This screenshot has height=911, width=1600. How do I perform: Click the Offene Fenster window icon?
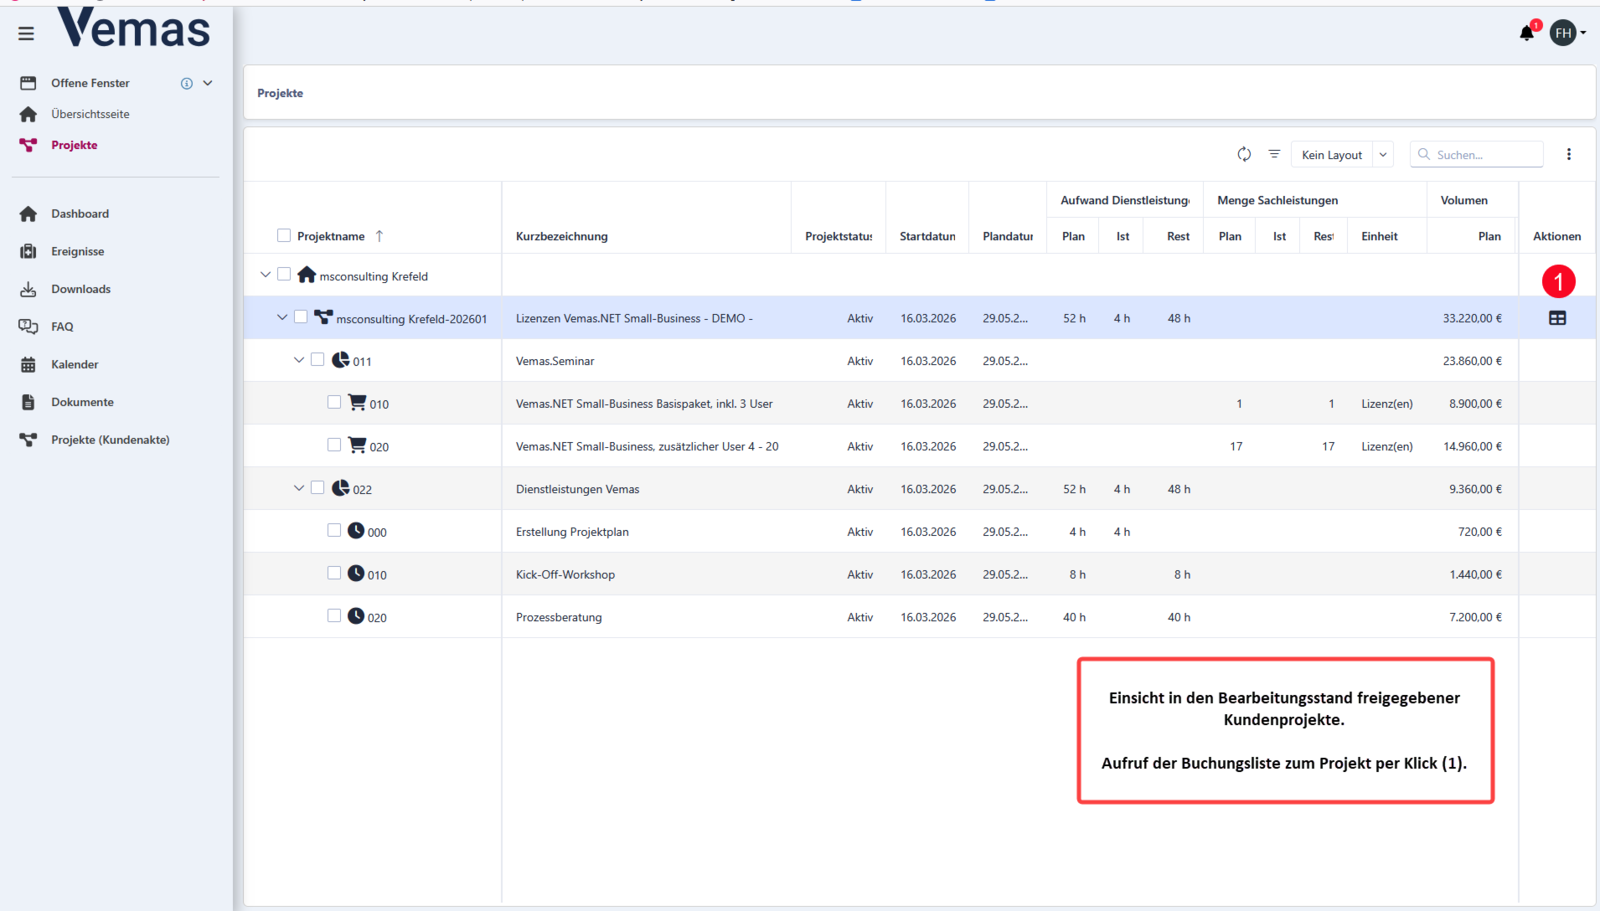[28, 83]
